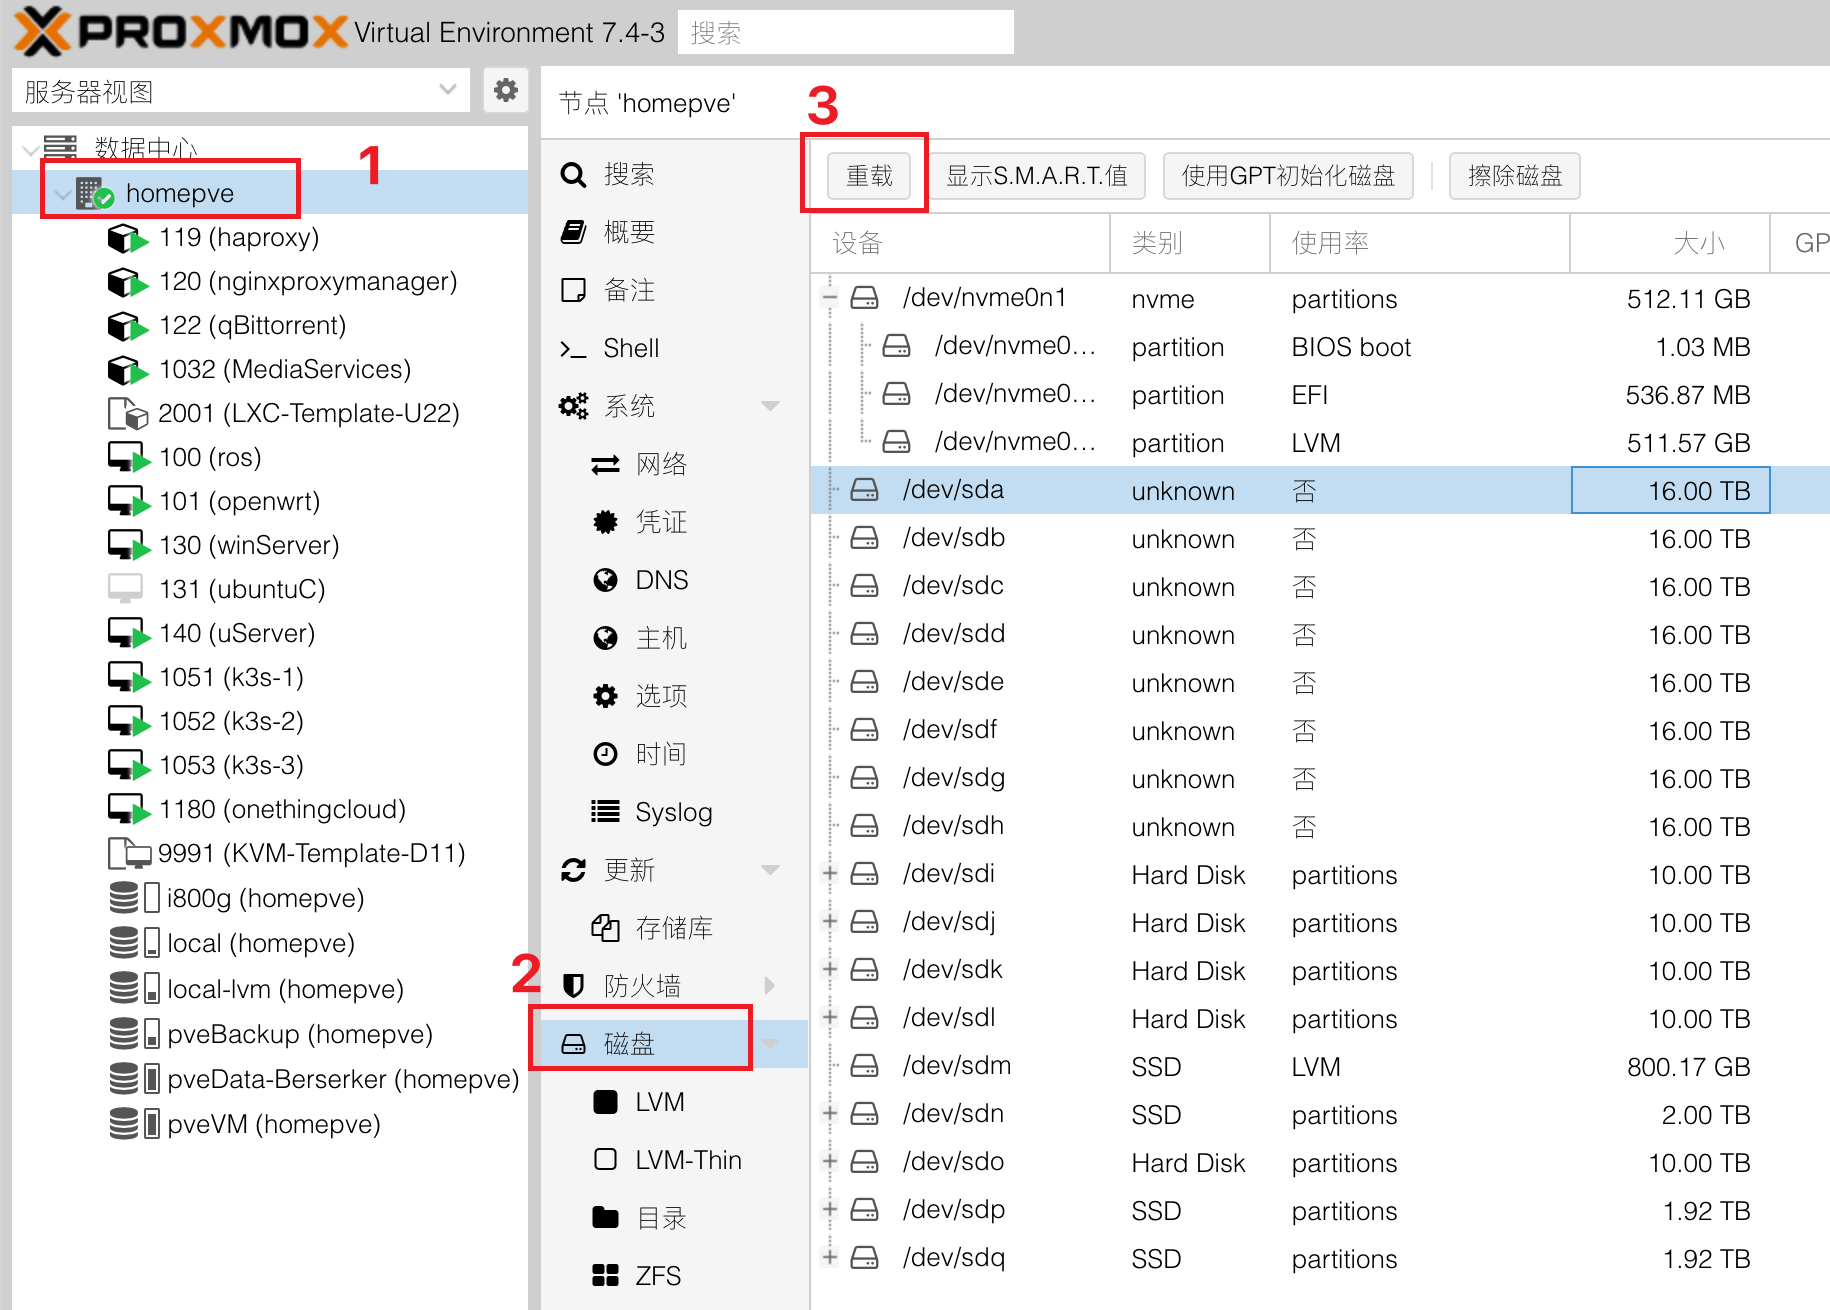The width and height of the screenshot is (1830, 1310).
Task: Open the ZFS menu item
Action: (657, 1276)
